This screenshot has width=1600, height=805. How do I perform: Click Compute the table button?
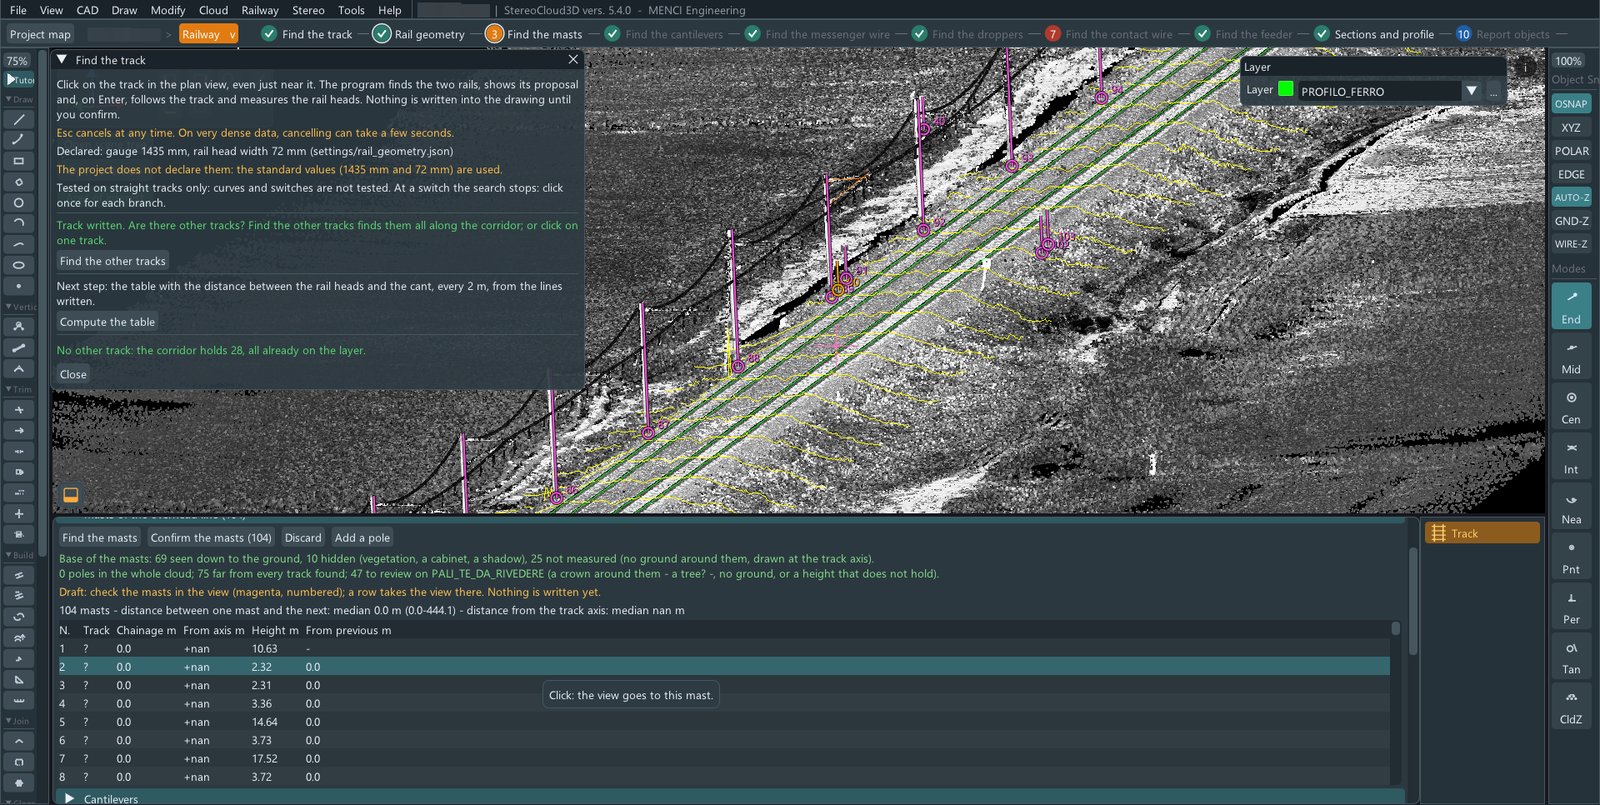[x=107, y=322]
